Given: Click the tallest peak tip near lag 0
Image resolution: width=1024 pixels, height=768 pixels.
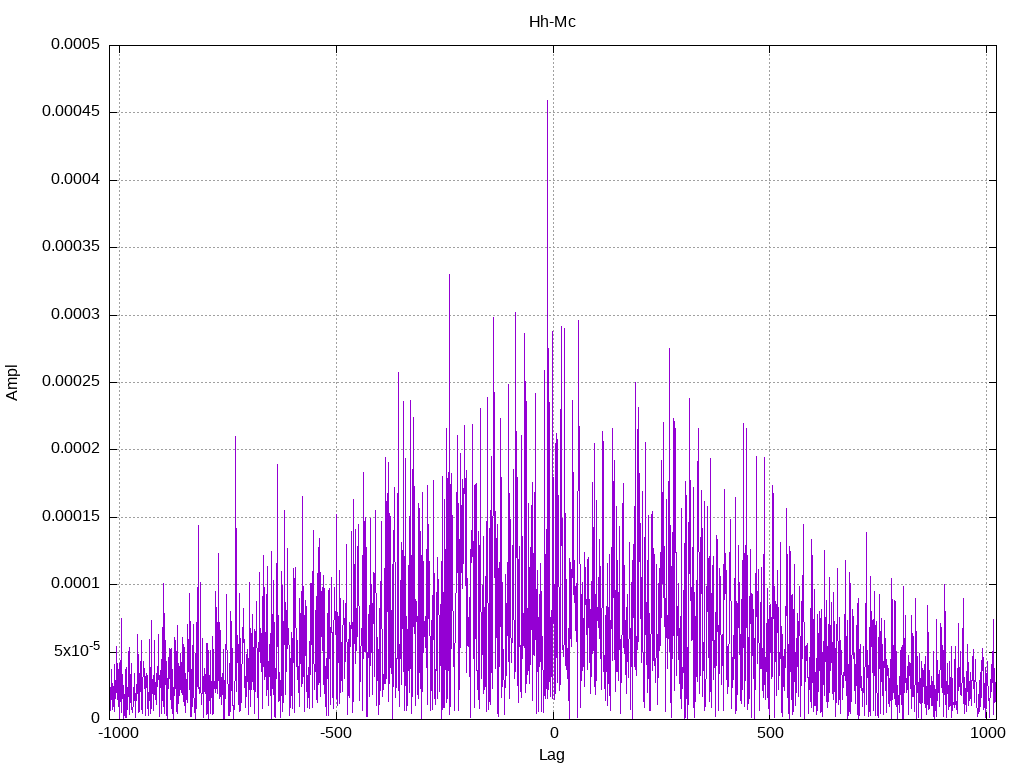Looking at the screenshot, I should (547, 101).
